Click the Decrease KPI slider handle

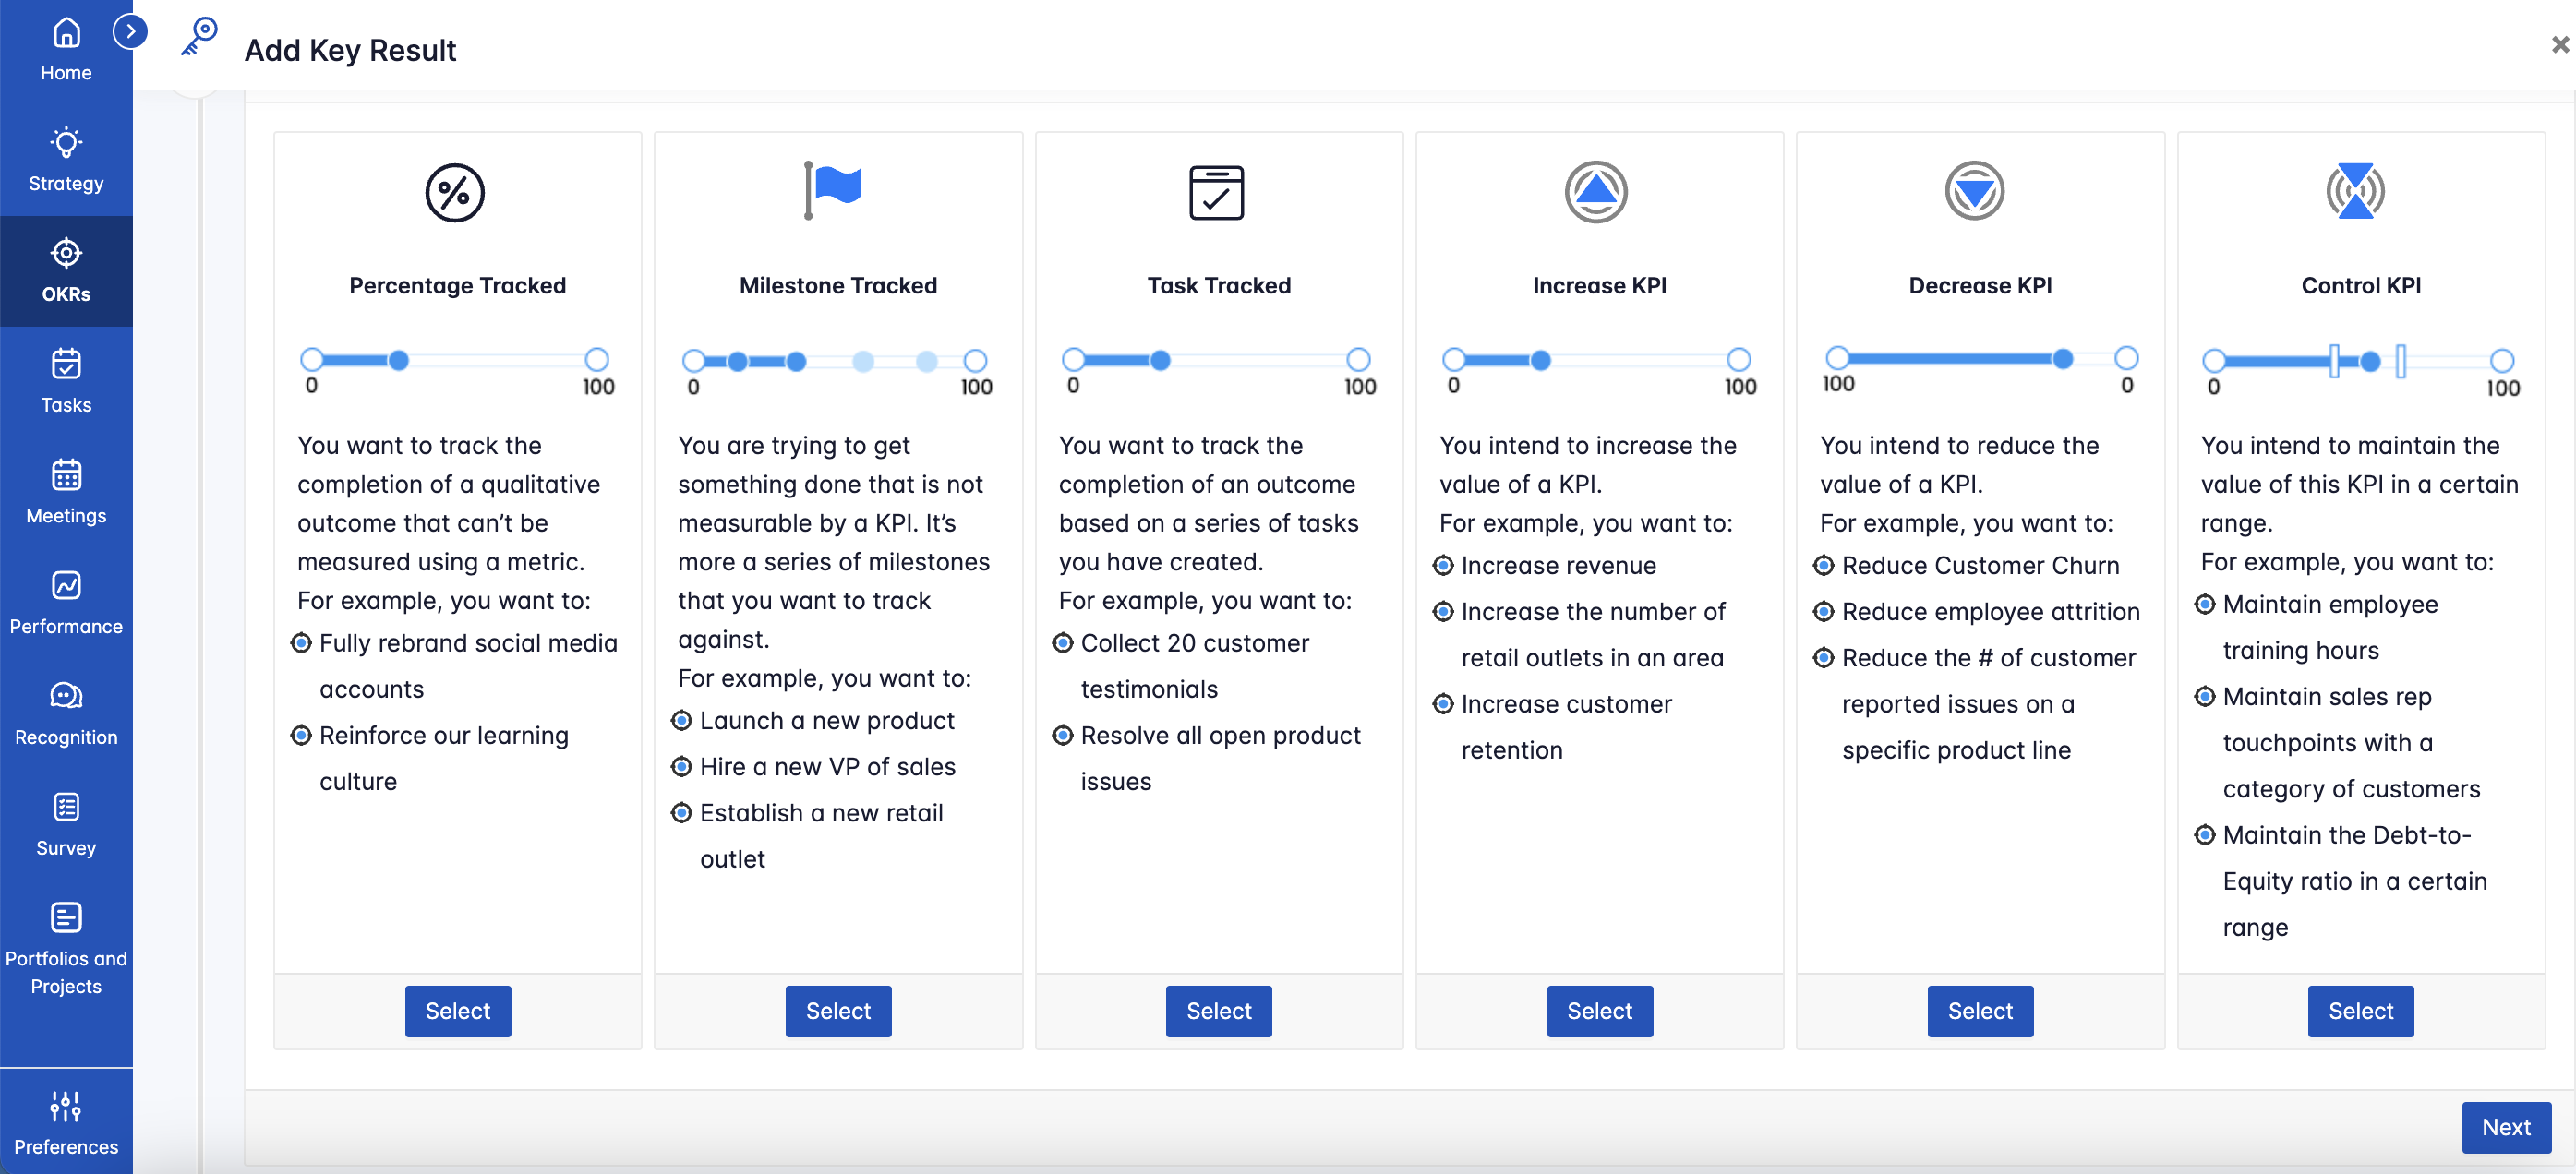pos(2062,359)
